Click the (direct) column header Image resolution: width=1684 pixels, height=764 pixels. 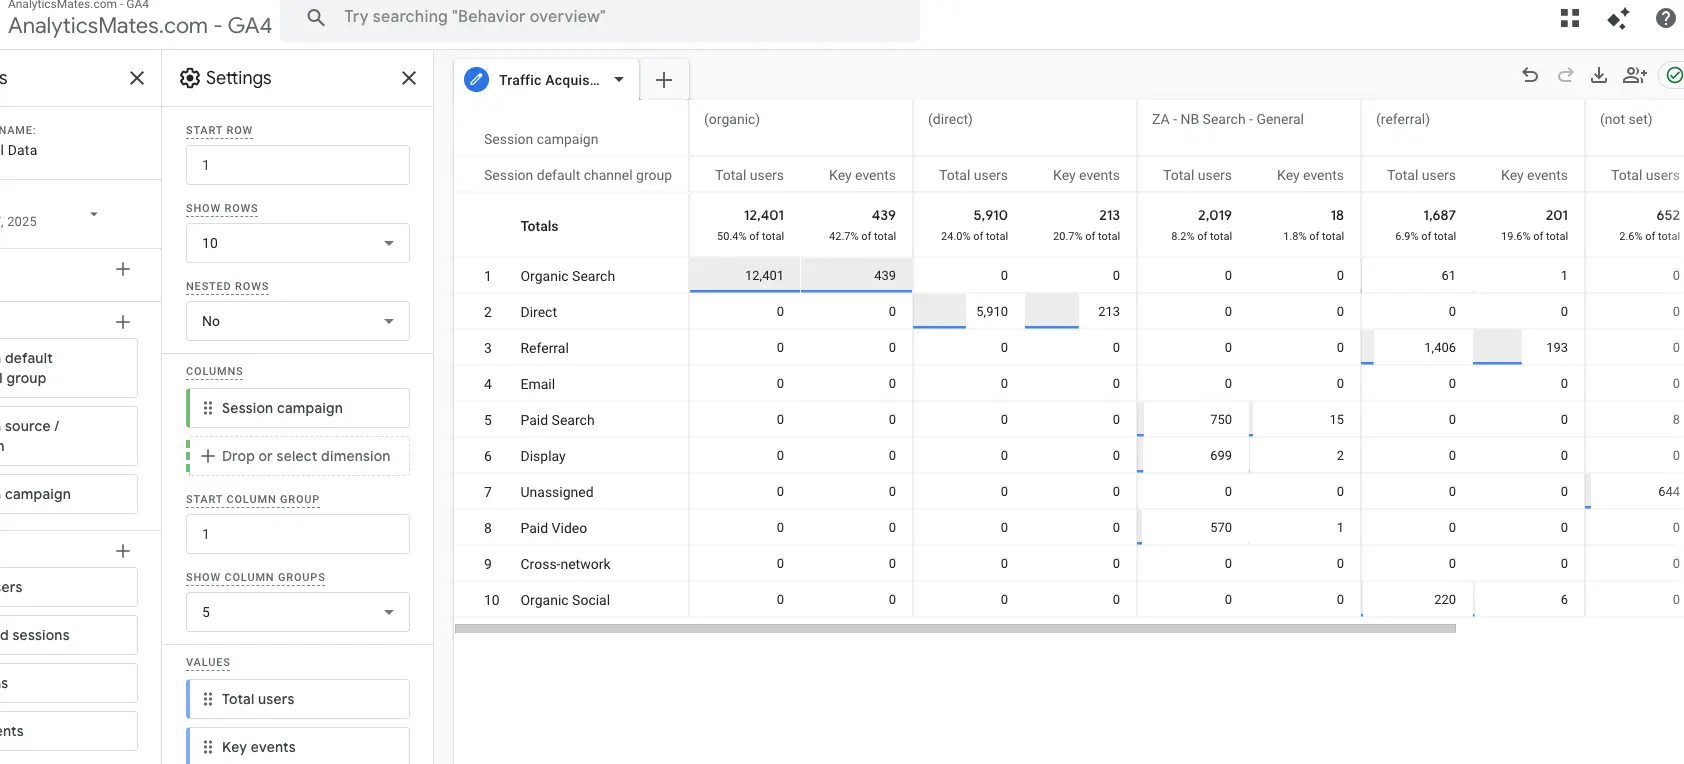(x=950, y=119)
